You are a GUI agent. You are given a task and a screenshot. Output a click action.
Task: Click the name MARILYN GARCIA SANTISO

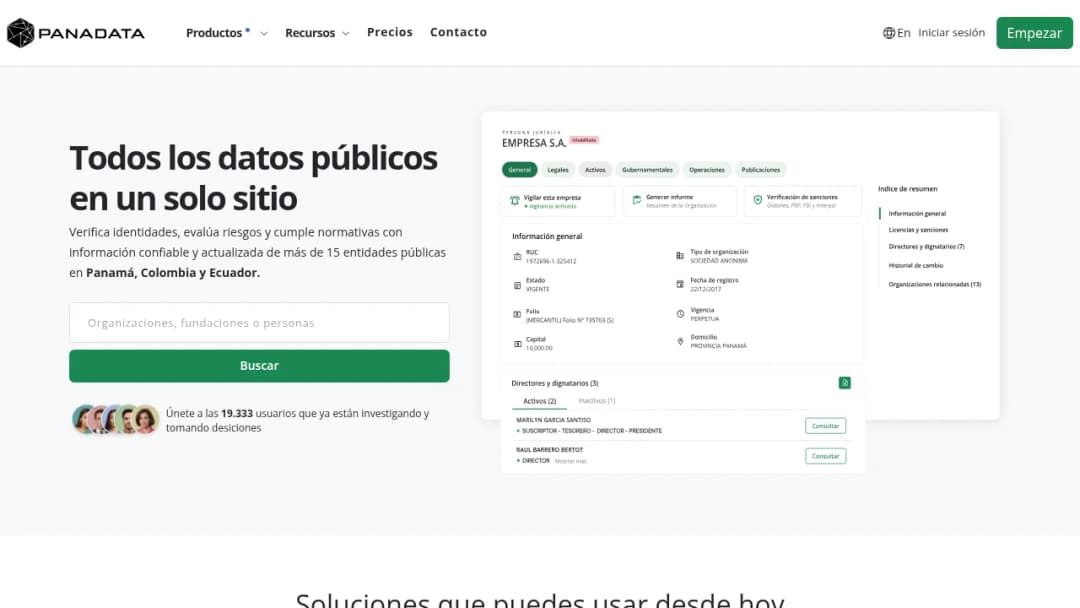tap(554, 420)
